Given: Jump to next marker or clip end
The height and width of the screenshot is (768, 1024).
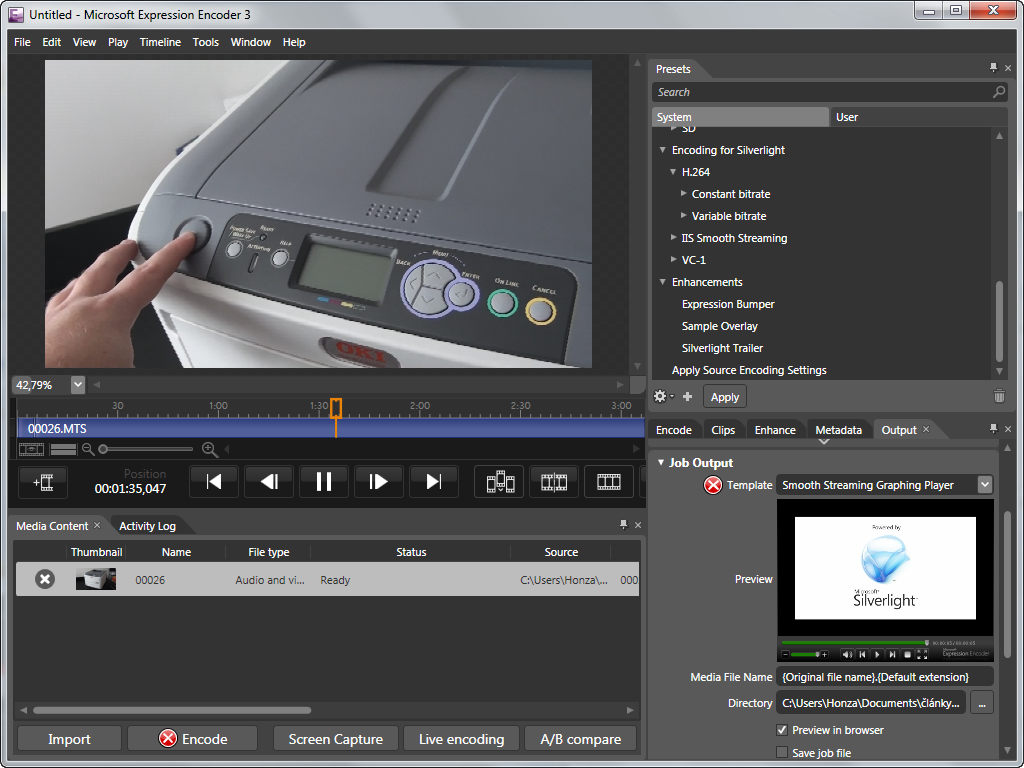Looking at the screenshot, I should click(433, 482).
